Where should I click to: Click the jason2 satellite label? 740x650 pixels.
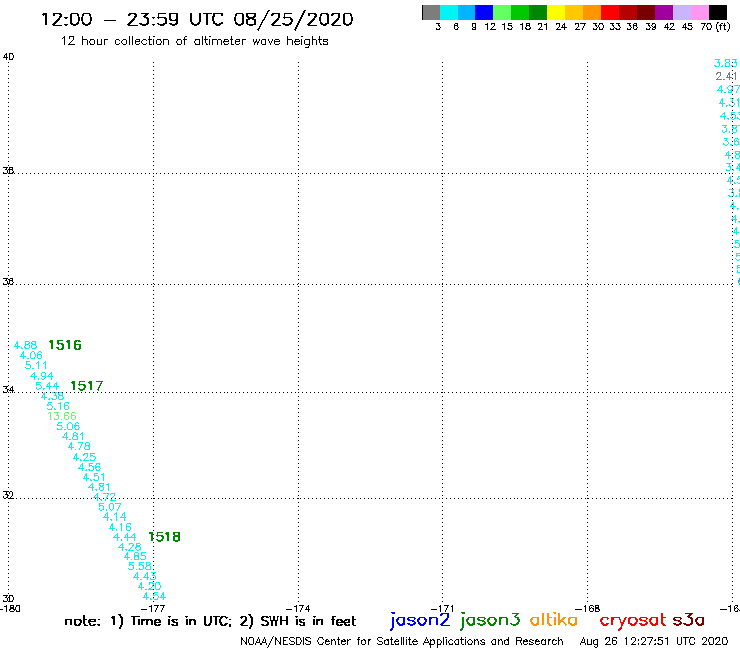click(x=420, y=620)
